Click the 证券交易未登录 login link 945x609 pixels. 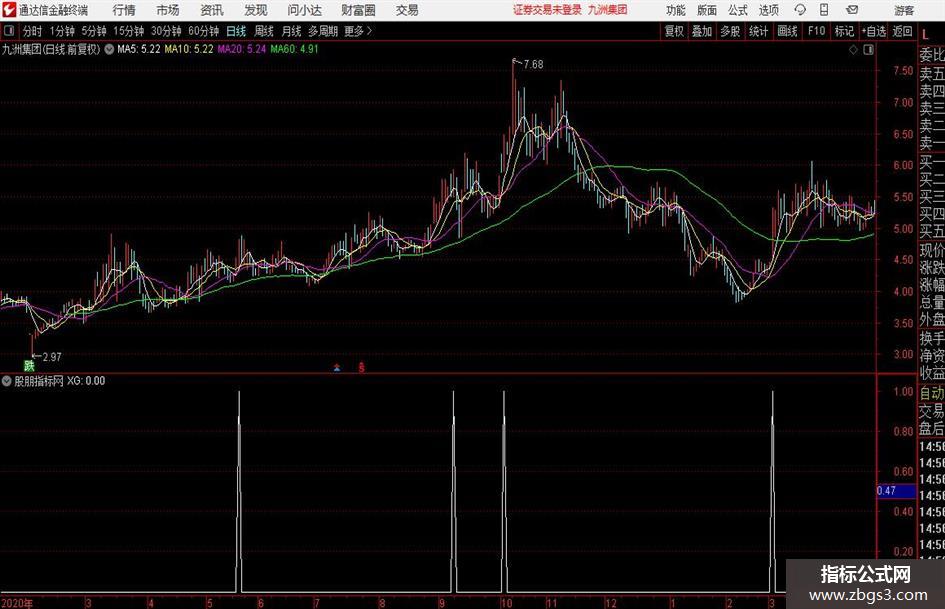pyautogui.click(x=548, y=10)
